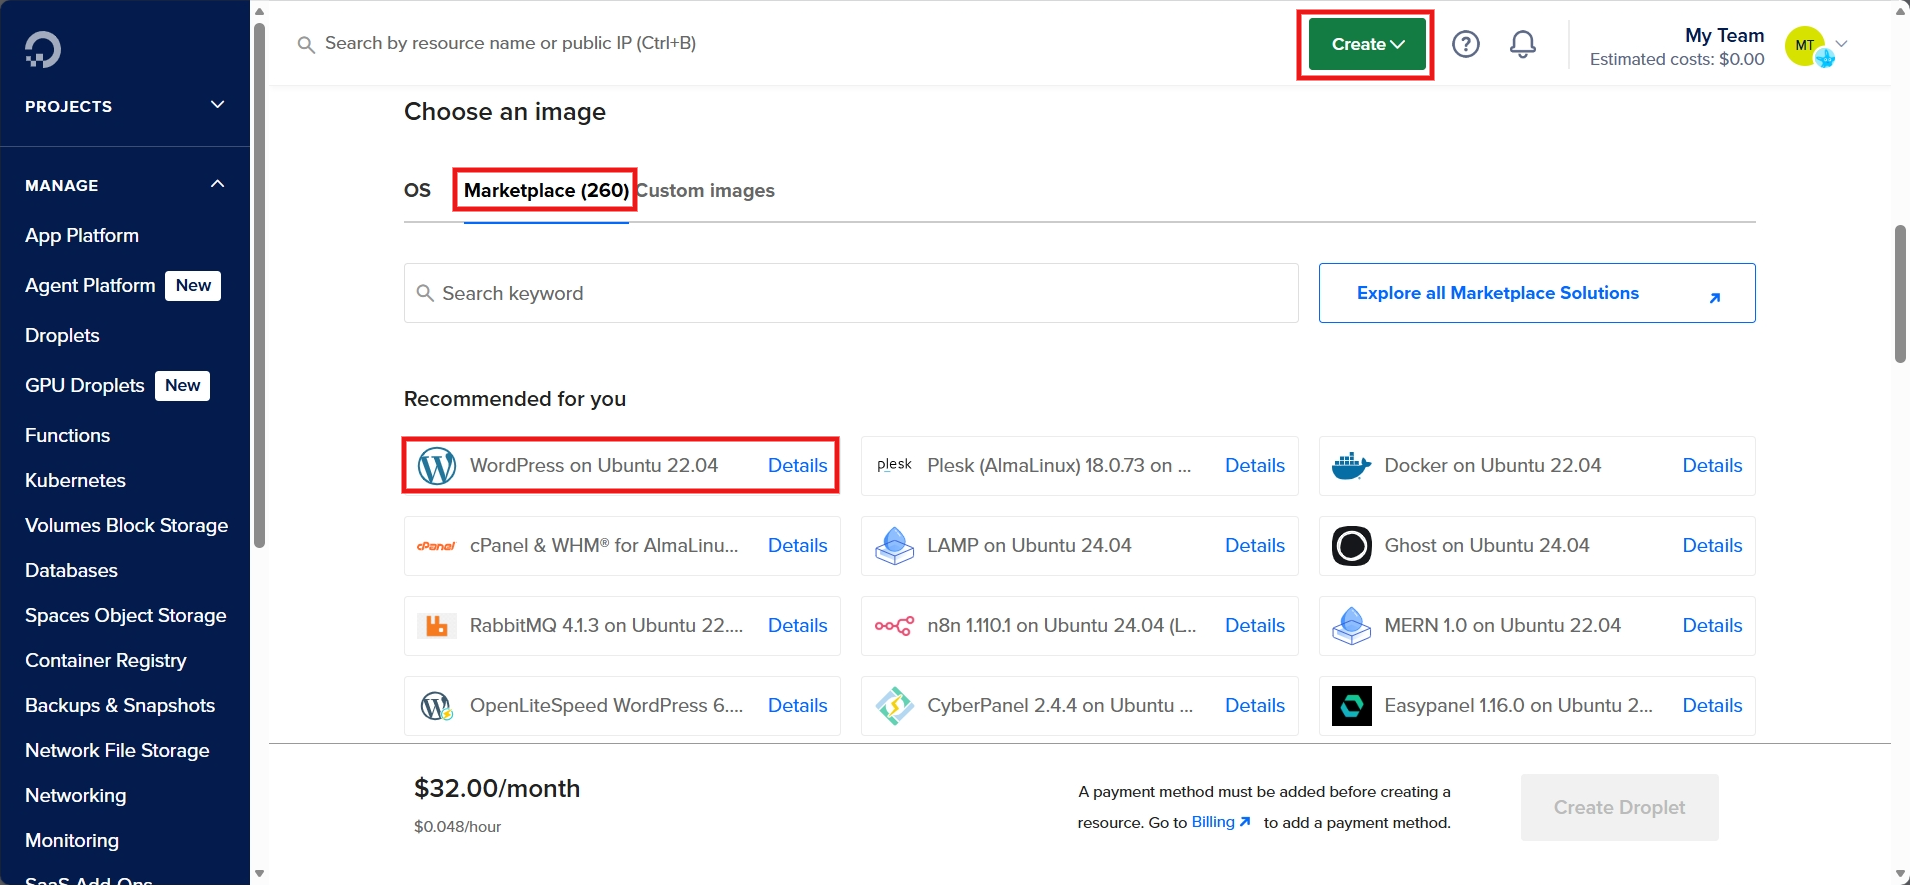Viewport: 1910px width, 885px height.
Task: Click the Easypanel logo icon
Action: pos(1351,706)
